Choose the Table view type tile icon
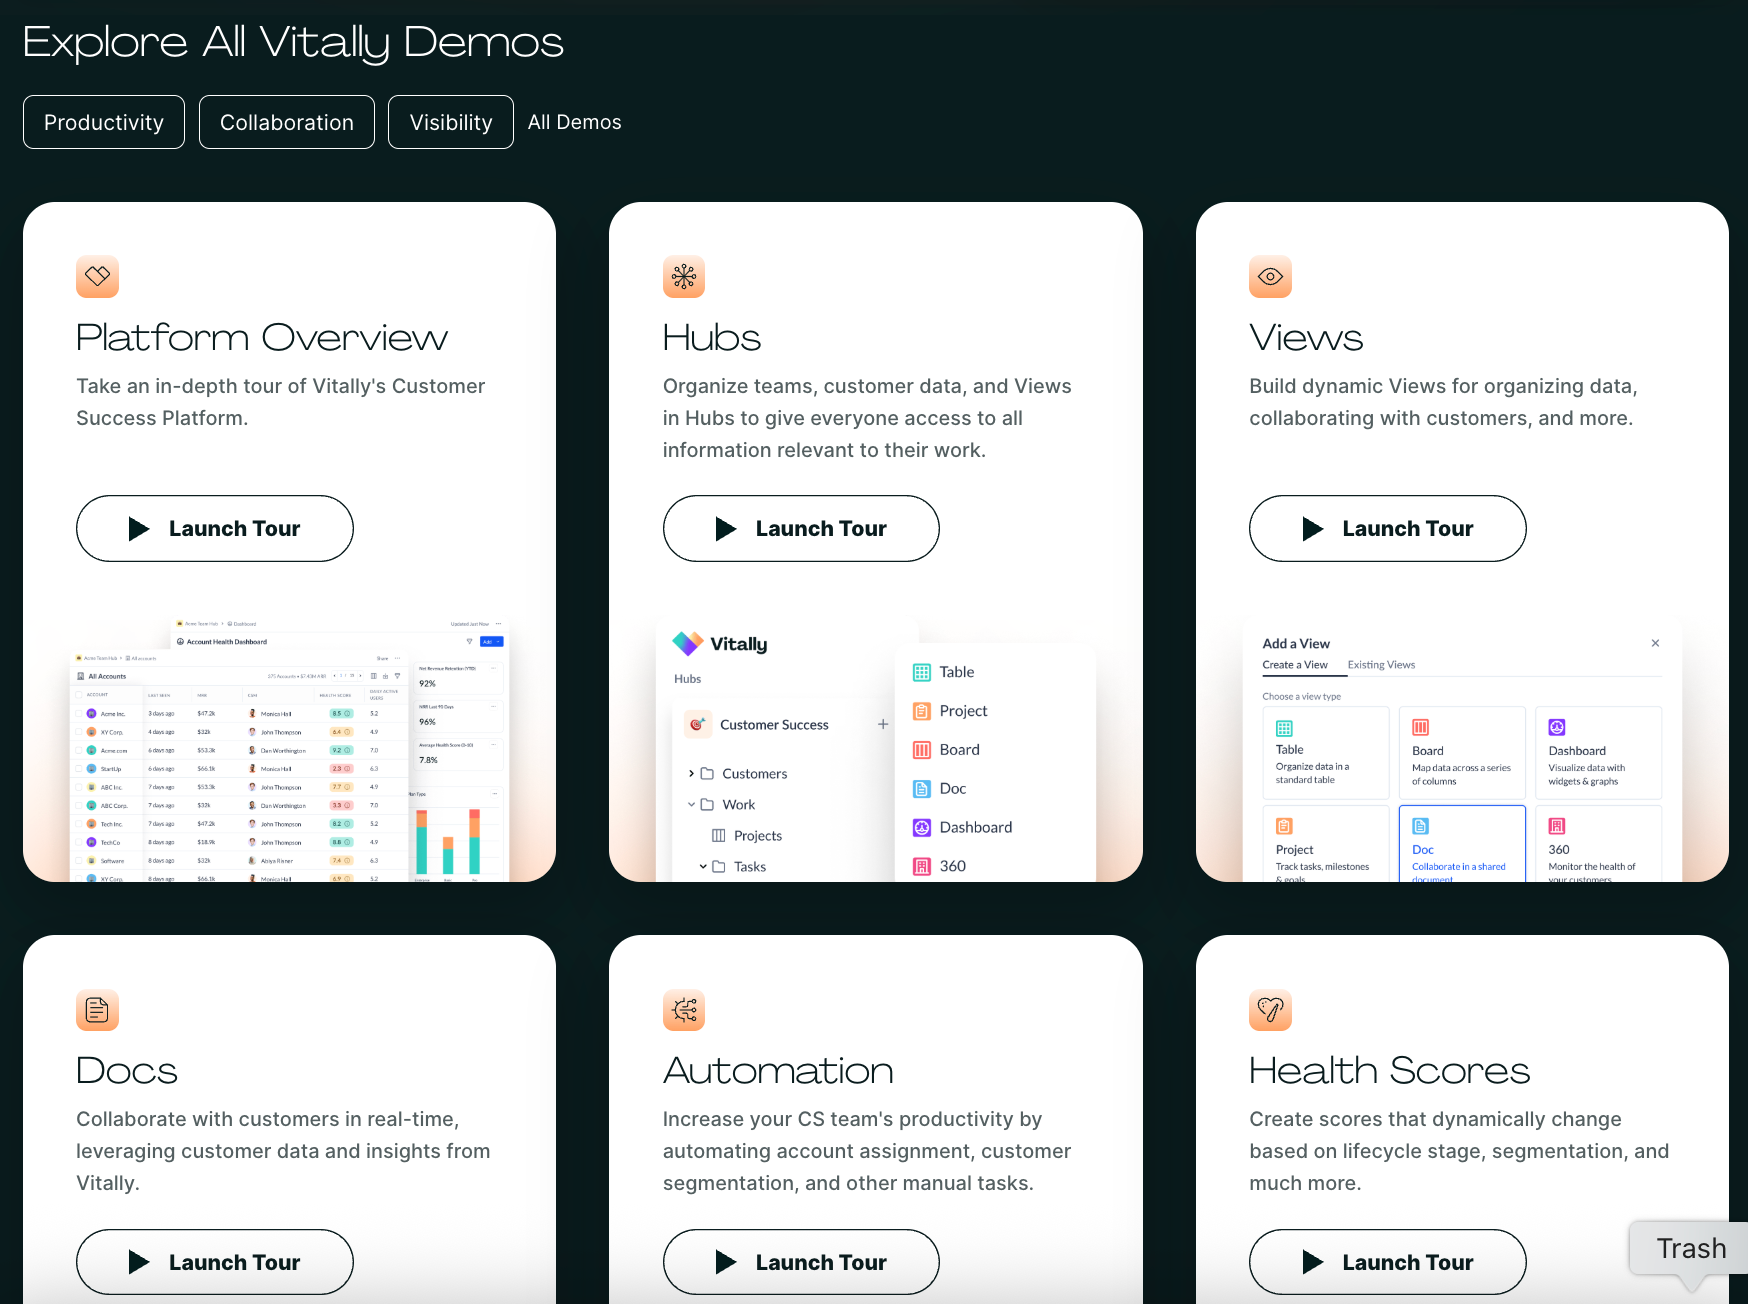Viewport: 1748px width, 1304px height. click(x=1284, y=728)
